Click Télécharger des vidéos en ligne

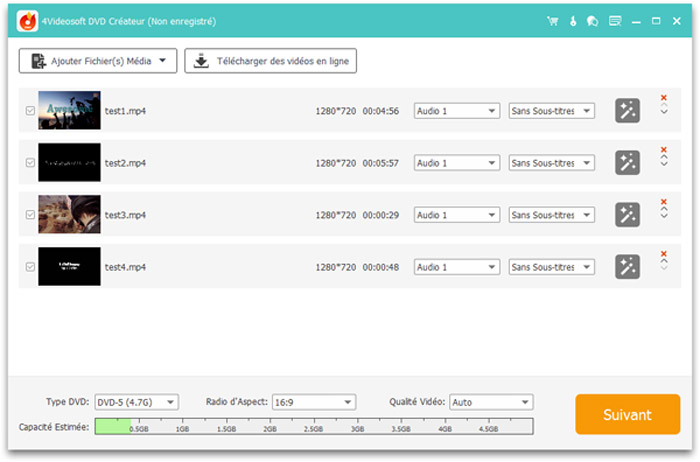[x=271, y=61]
